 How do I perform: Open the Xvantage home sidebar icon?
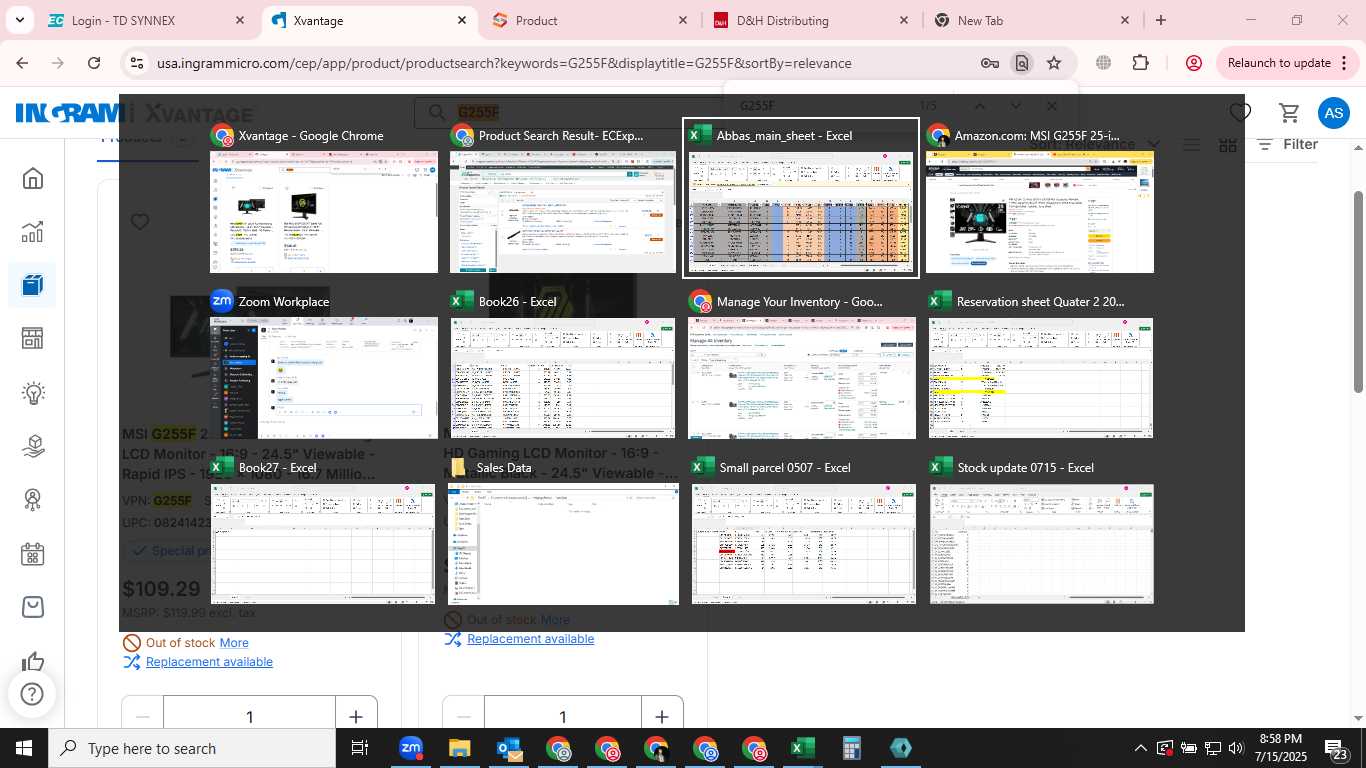click(33, 178)
